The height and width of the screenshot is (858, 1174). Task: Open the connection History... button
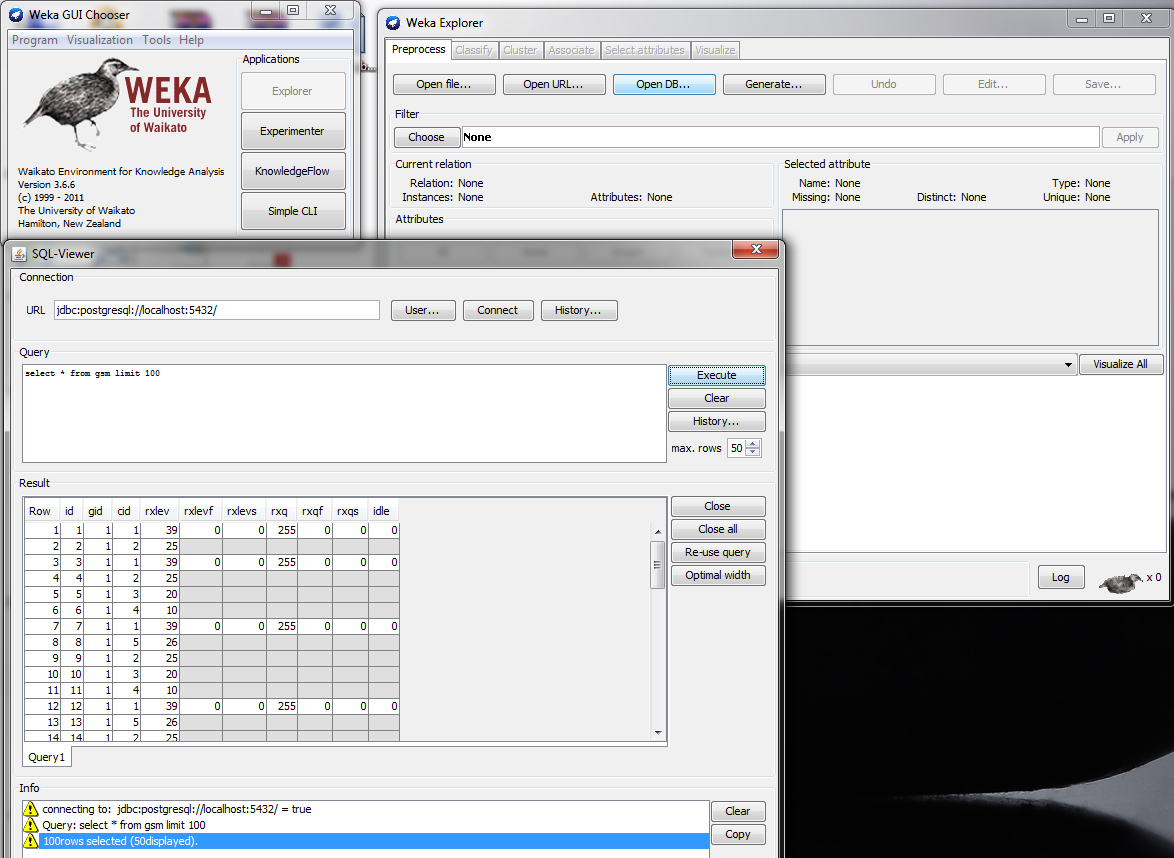(579, 310)
